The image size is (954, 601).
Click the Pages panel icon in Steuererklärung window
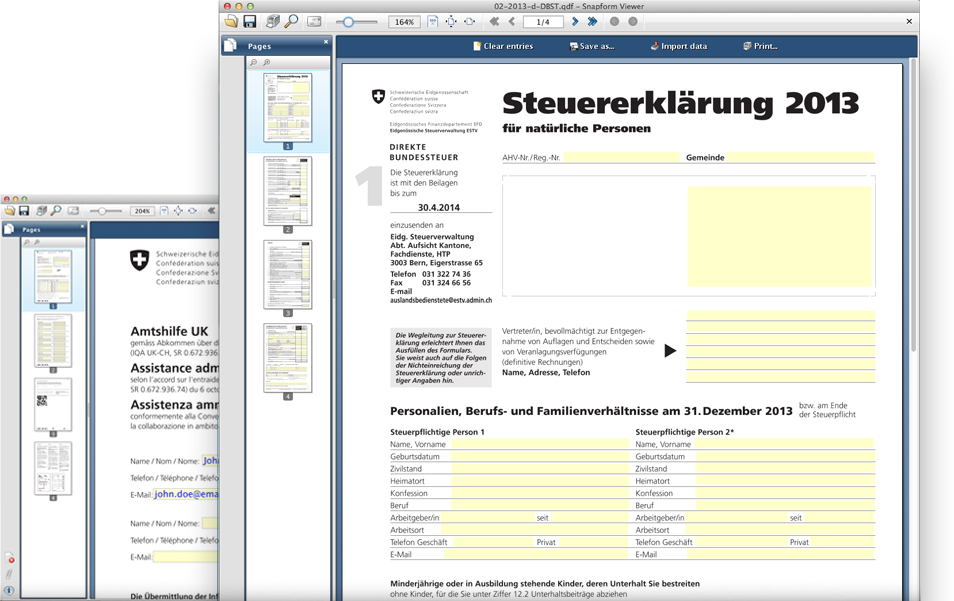[x=230, y=46]
